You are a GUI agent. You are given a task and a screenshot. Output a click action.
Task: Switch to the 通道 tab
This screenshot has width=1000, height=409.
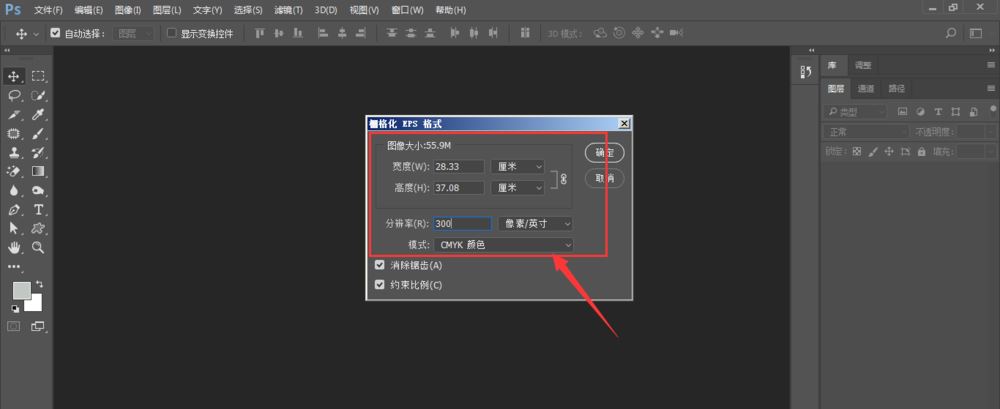[865, 89]
